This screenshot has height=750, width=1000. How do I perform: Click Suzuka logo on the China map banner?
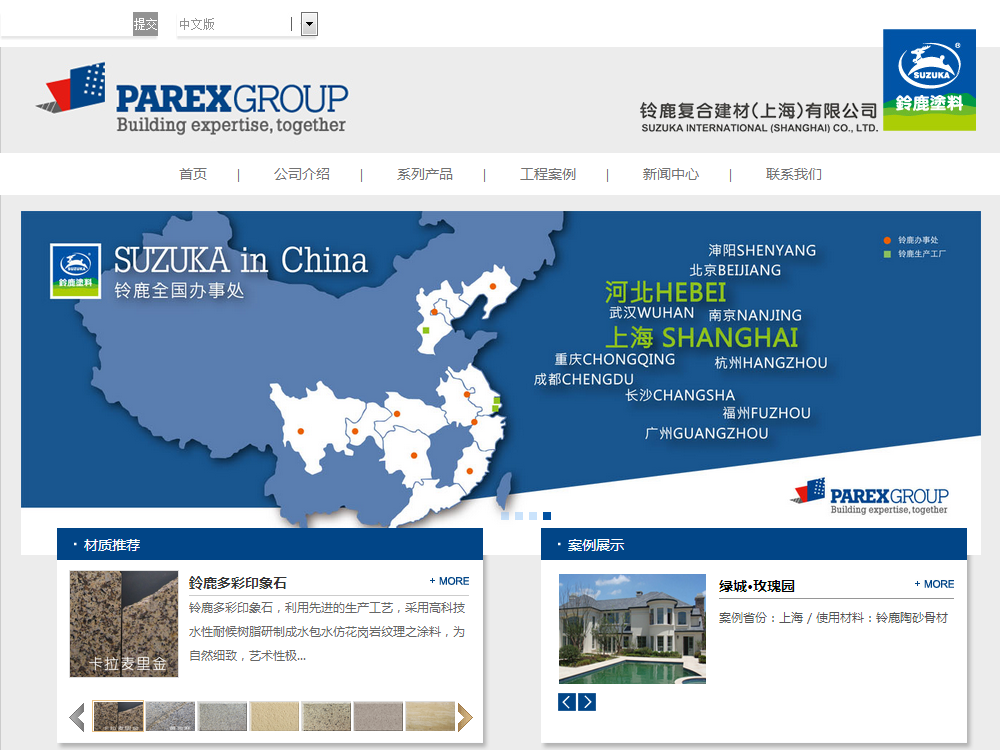tap(77, 271)
